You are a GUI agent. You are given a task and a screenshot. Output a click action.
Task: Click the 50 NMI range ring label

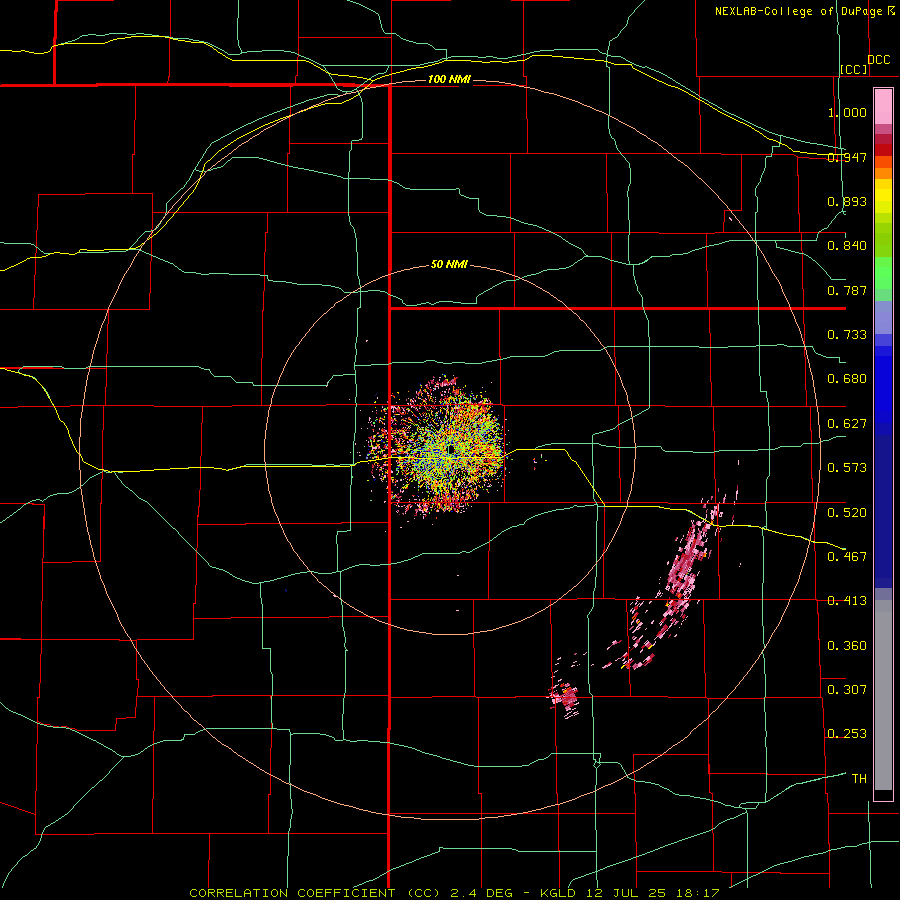coord(449,264)
